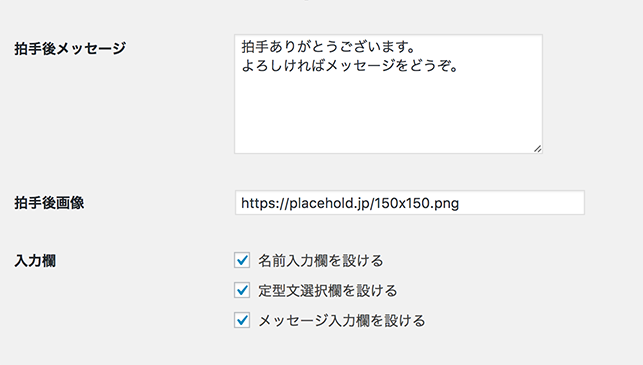Image resolution: width=643 pixels, height=365 pixels.
Task: Place cursor in 拍手ありがとうございます line
Action: click(x=328, y=46)
